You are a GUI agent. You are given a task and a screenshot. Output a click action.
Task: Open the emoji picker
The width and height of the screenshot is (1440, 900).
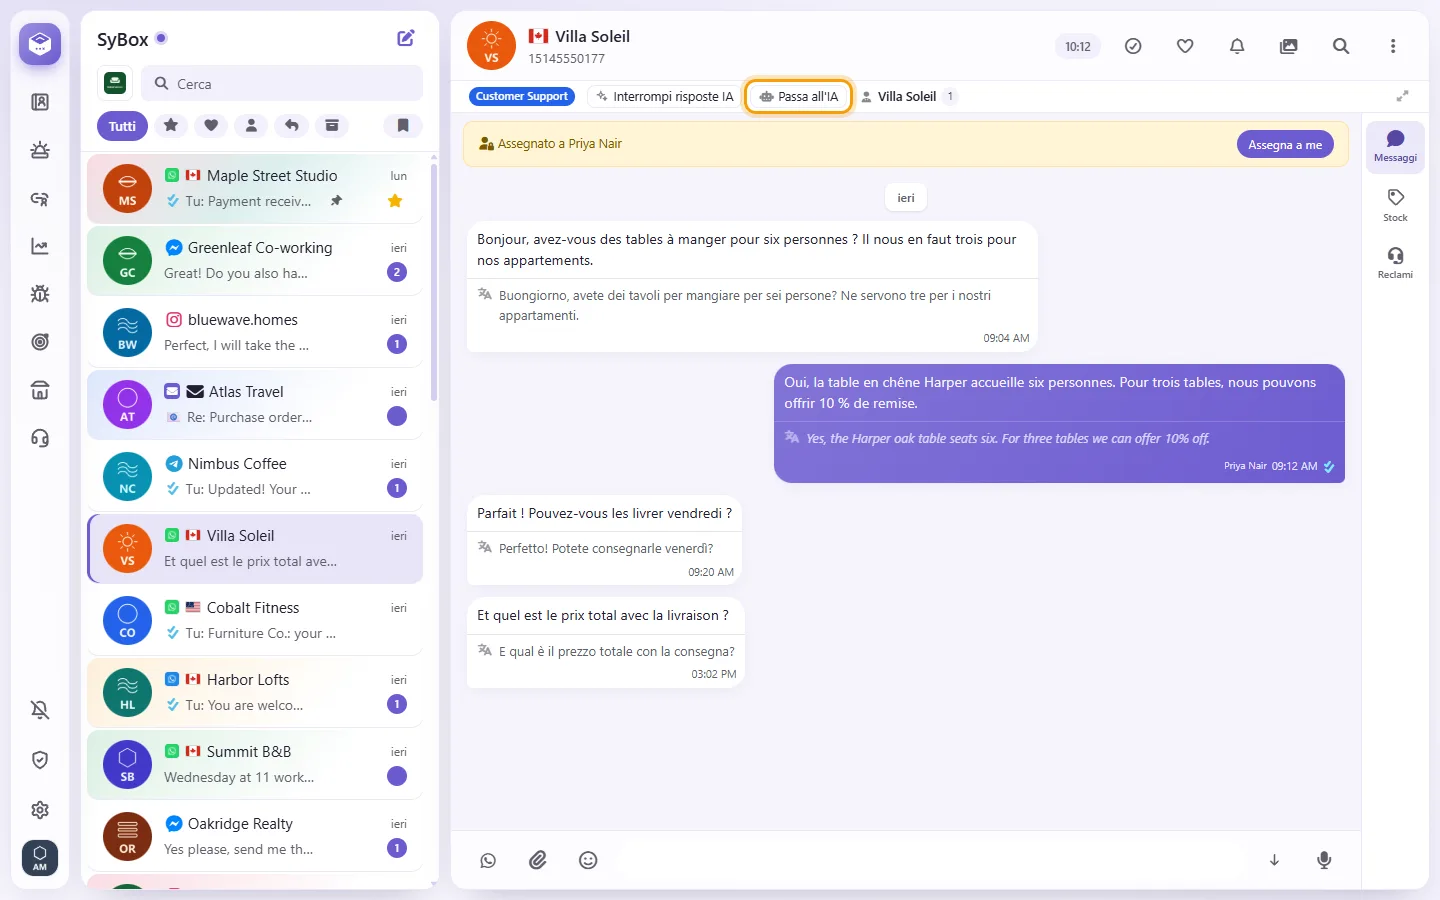point(588,860)
